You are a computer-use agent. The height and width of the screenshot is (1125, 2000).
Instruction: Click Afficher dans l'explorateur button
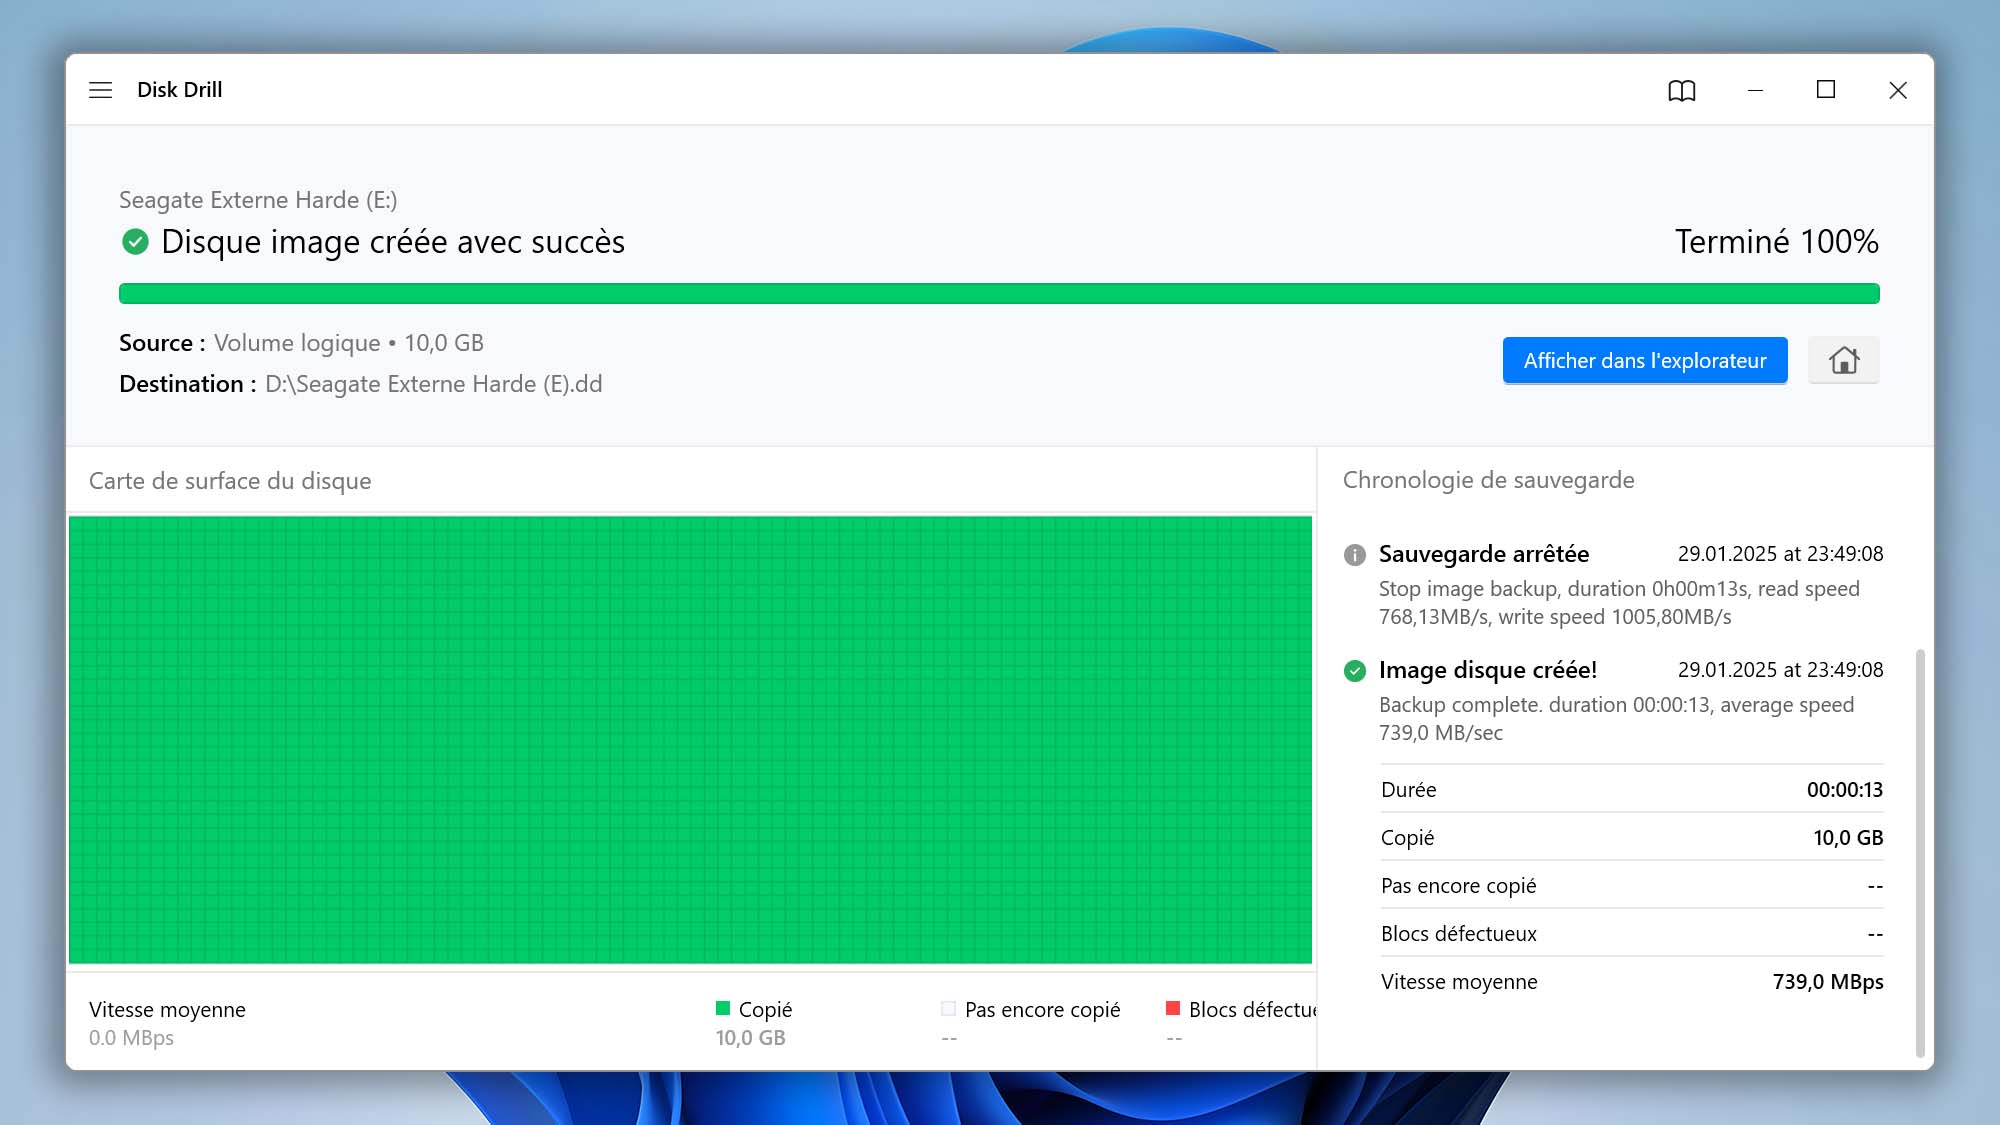(x=1644, y=360)
